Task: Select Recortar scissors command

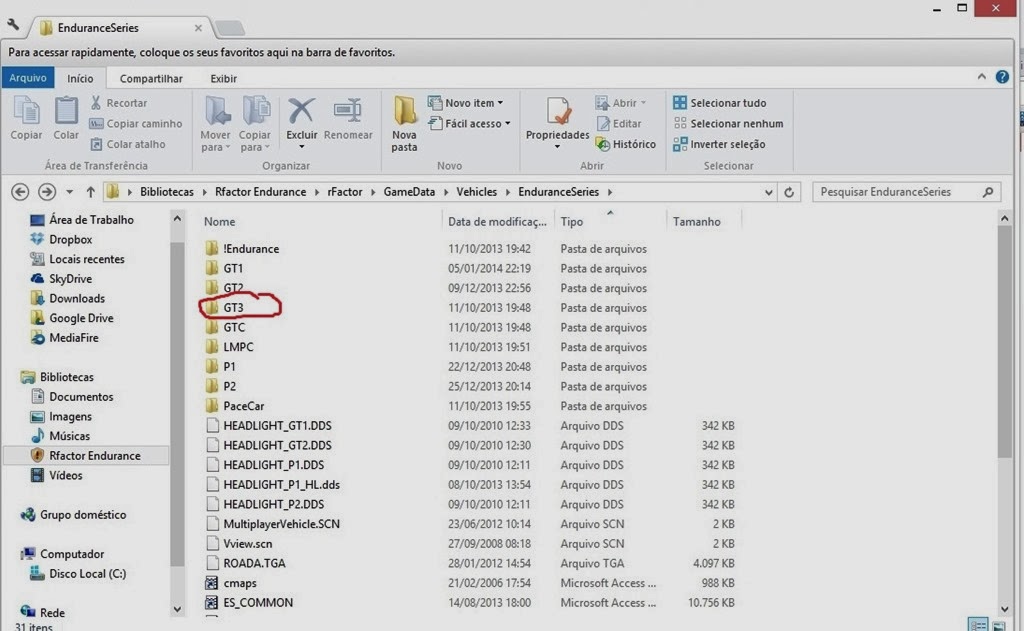Action: (119, 103)
